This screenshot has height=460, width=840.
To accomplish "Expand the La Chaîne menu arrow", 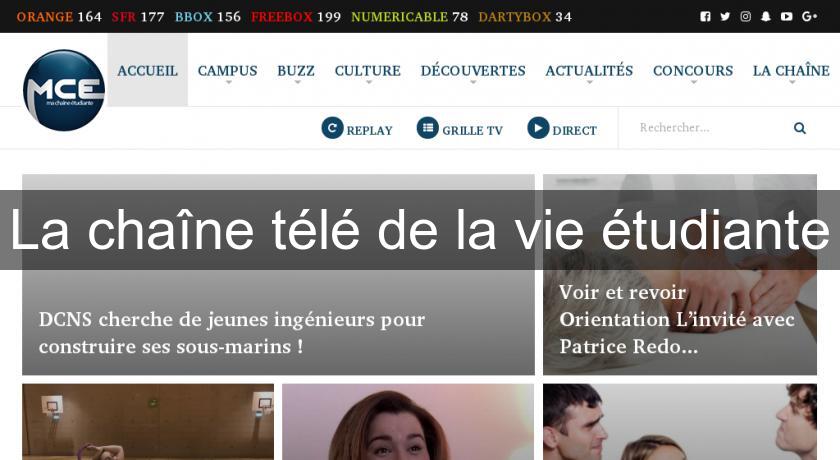I will [792, 82].
